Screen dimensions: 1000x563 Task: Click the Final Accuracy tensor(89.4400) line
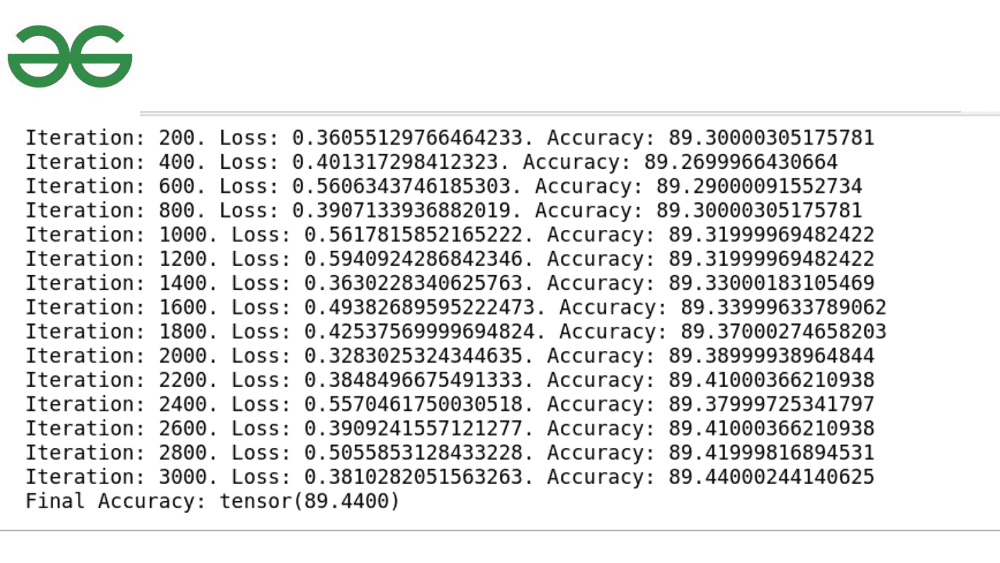[x=212, y=501]
